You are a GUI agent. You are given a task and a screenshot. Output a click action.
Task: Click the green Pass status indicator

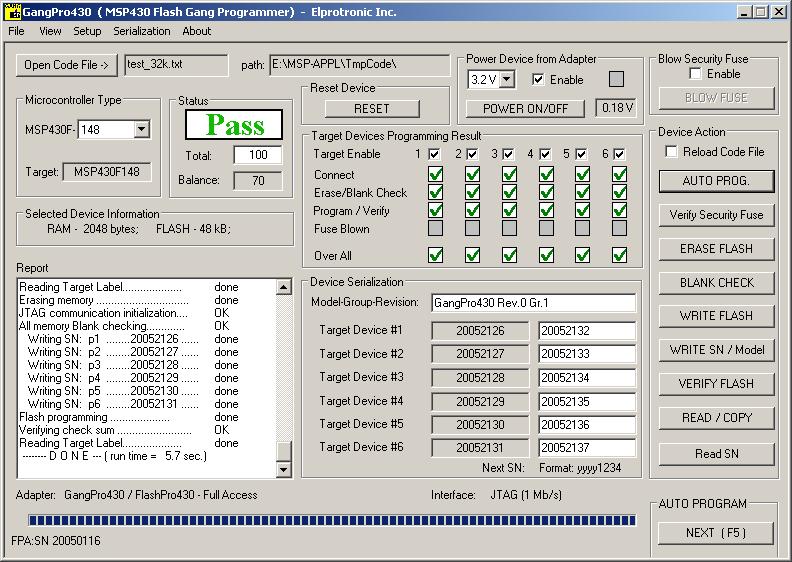(x=234, y=125)
